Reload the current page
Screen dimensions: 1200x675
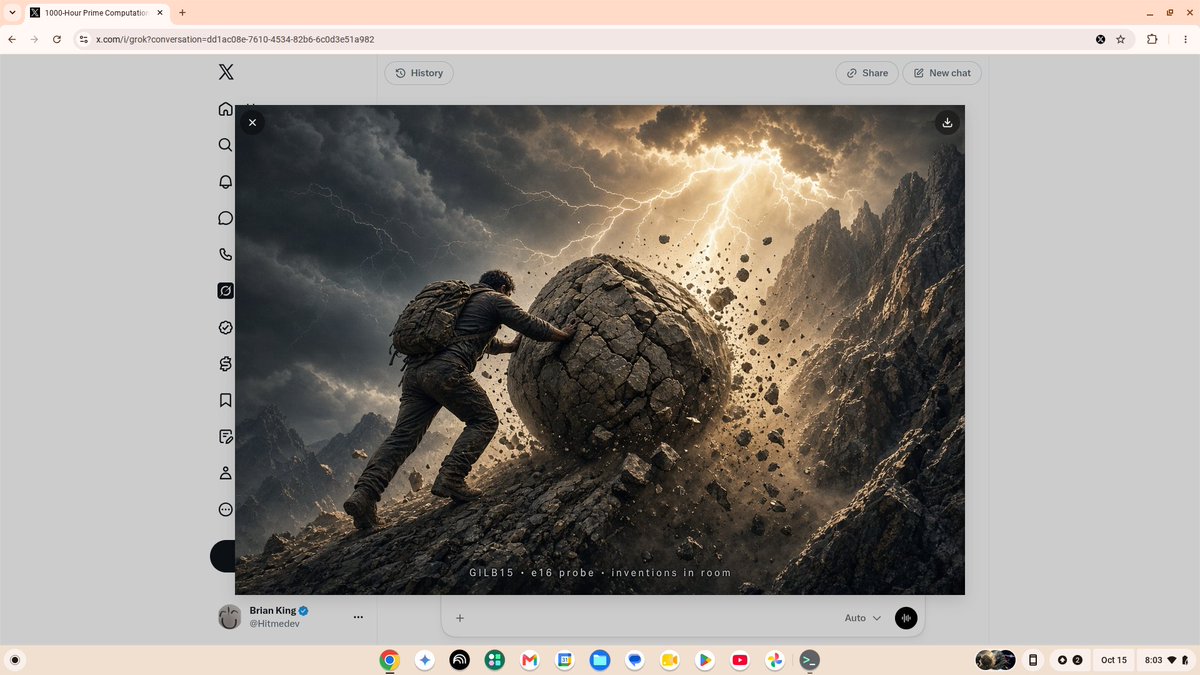click(57, 39)
